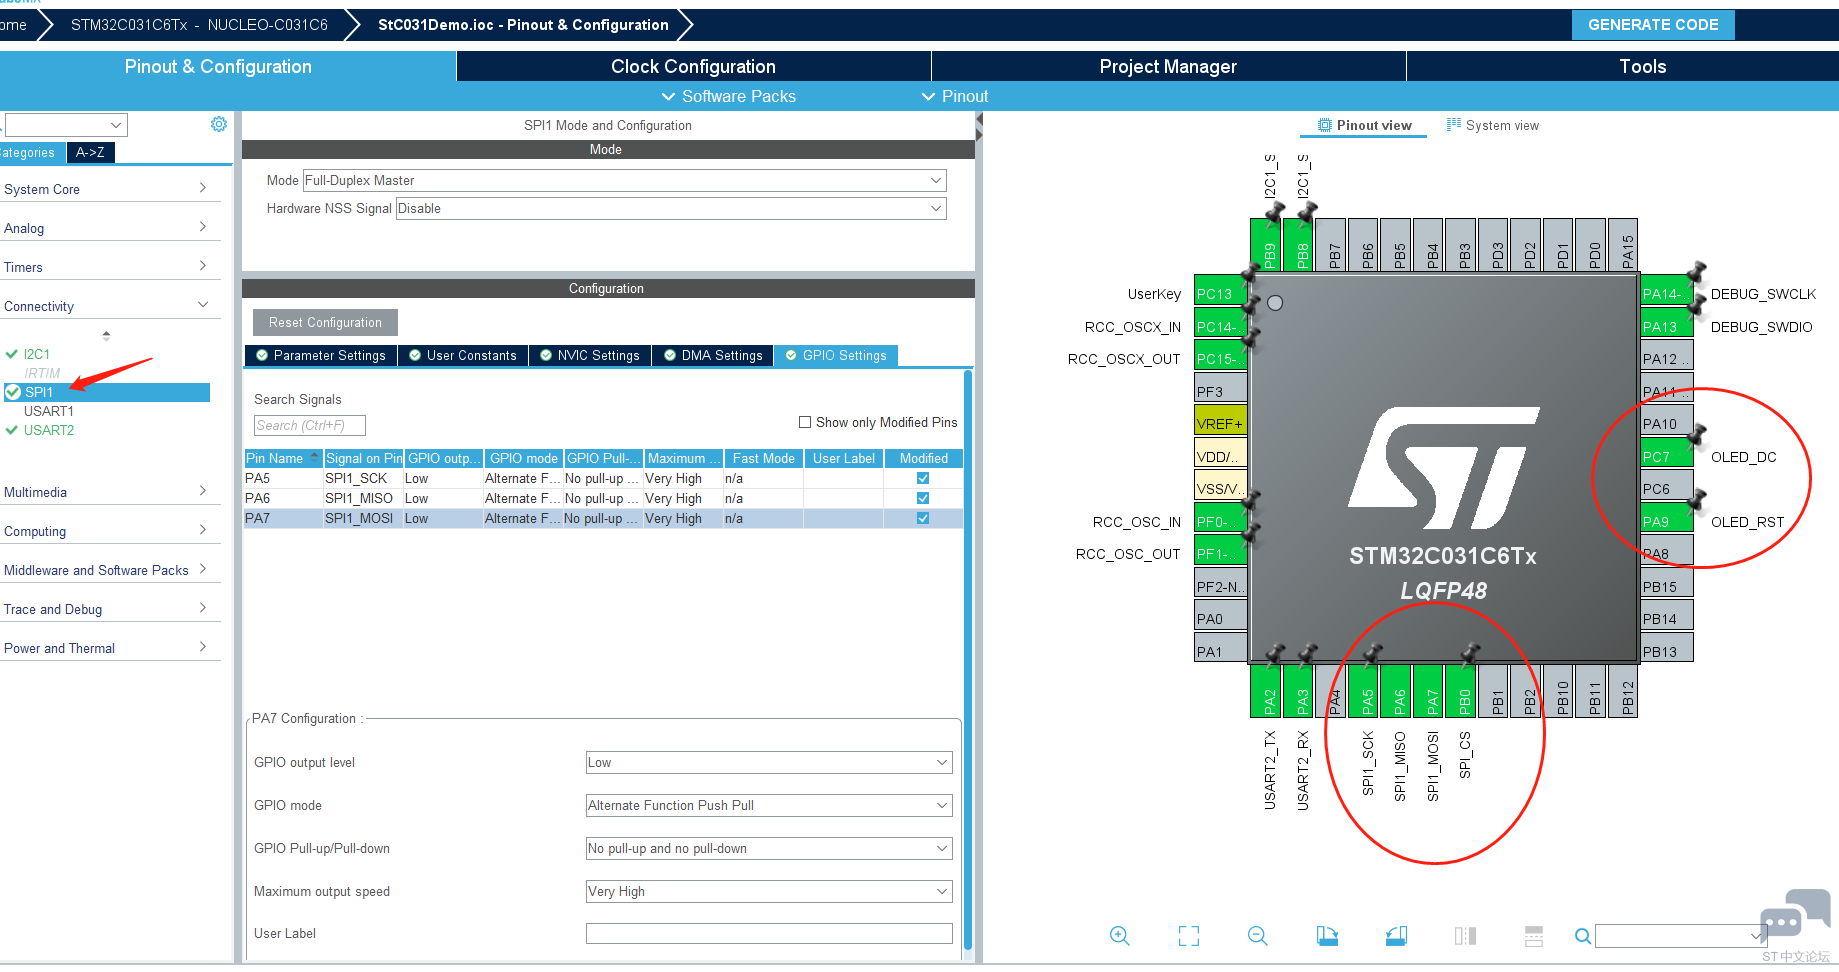Click the GENERATE CODE button

coord(1653,25)
